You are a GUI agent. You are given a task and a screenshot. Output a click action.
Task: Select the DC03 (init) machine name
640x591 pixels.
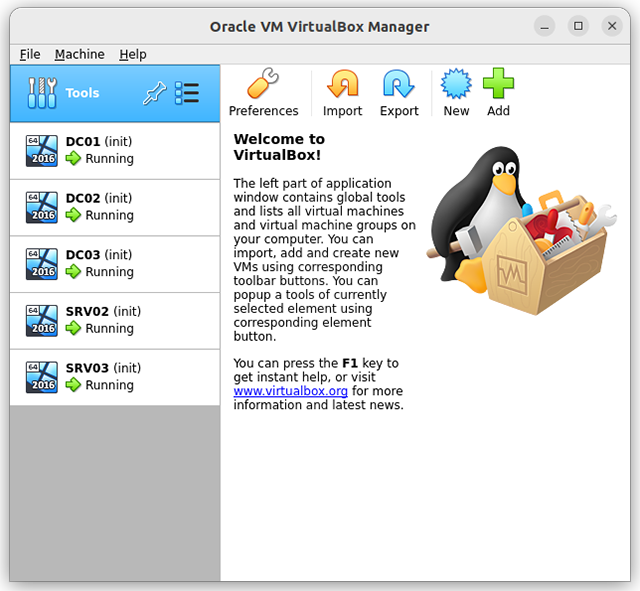pos(99,255)
